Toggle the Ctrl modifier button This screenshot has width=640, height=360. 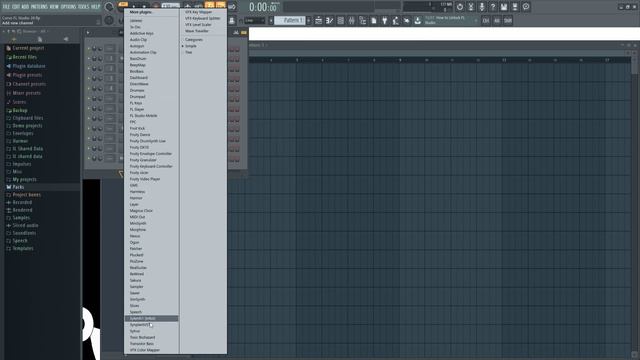[x=486, y=20]
